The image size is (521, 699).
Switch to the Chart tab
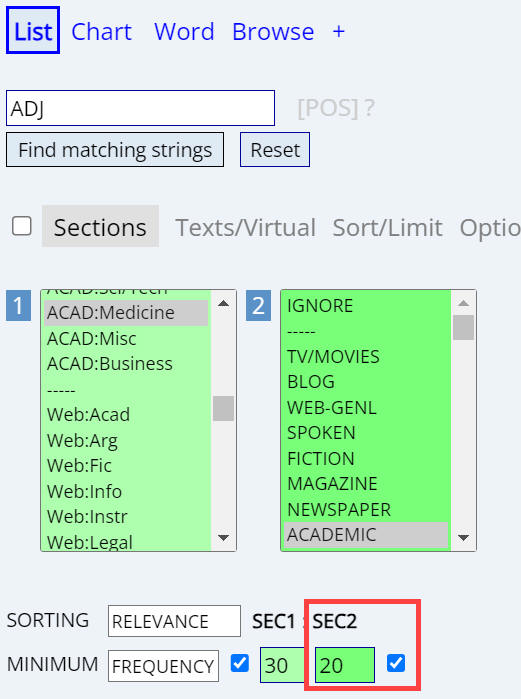pos(102,32)
